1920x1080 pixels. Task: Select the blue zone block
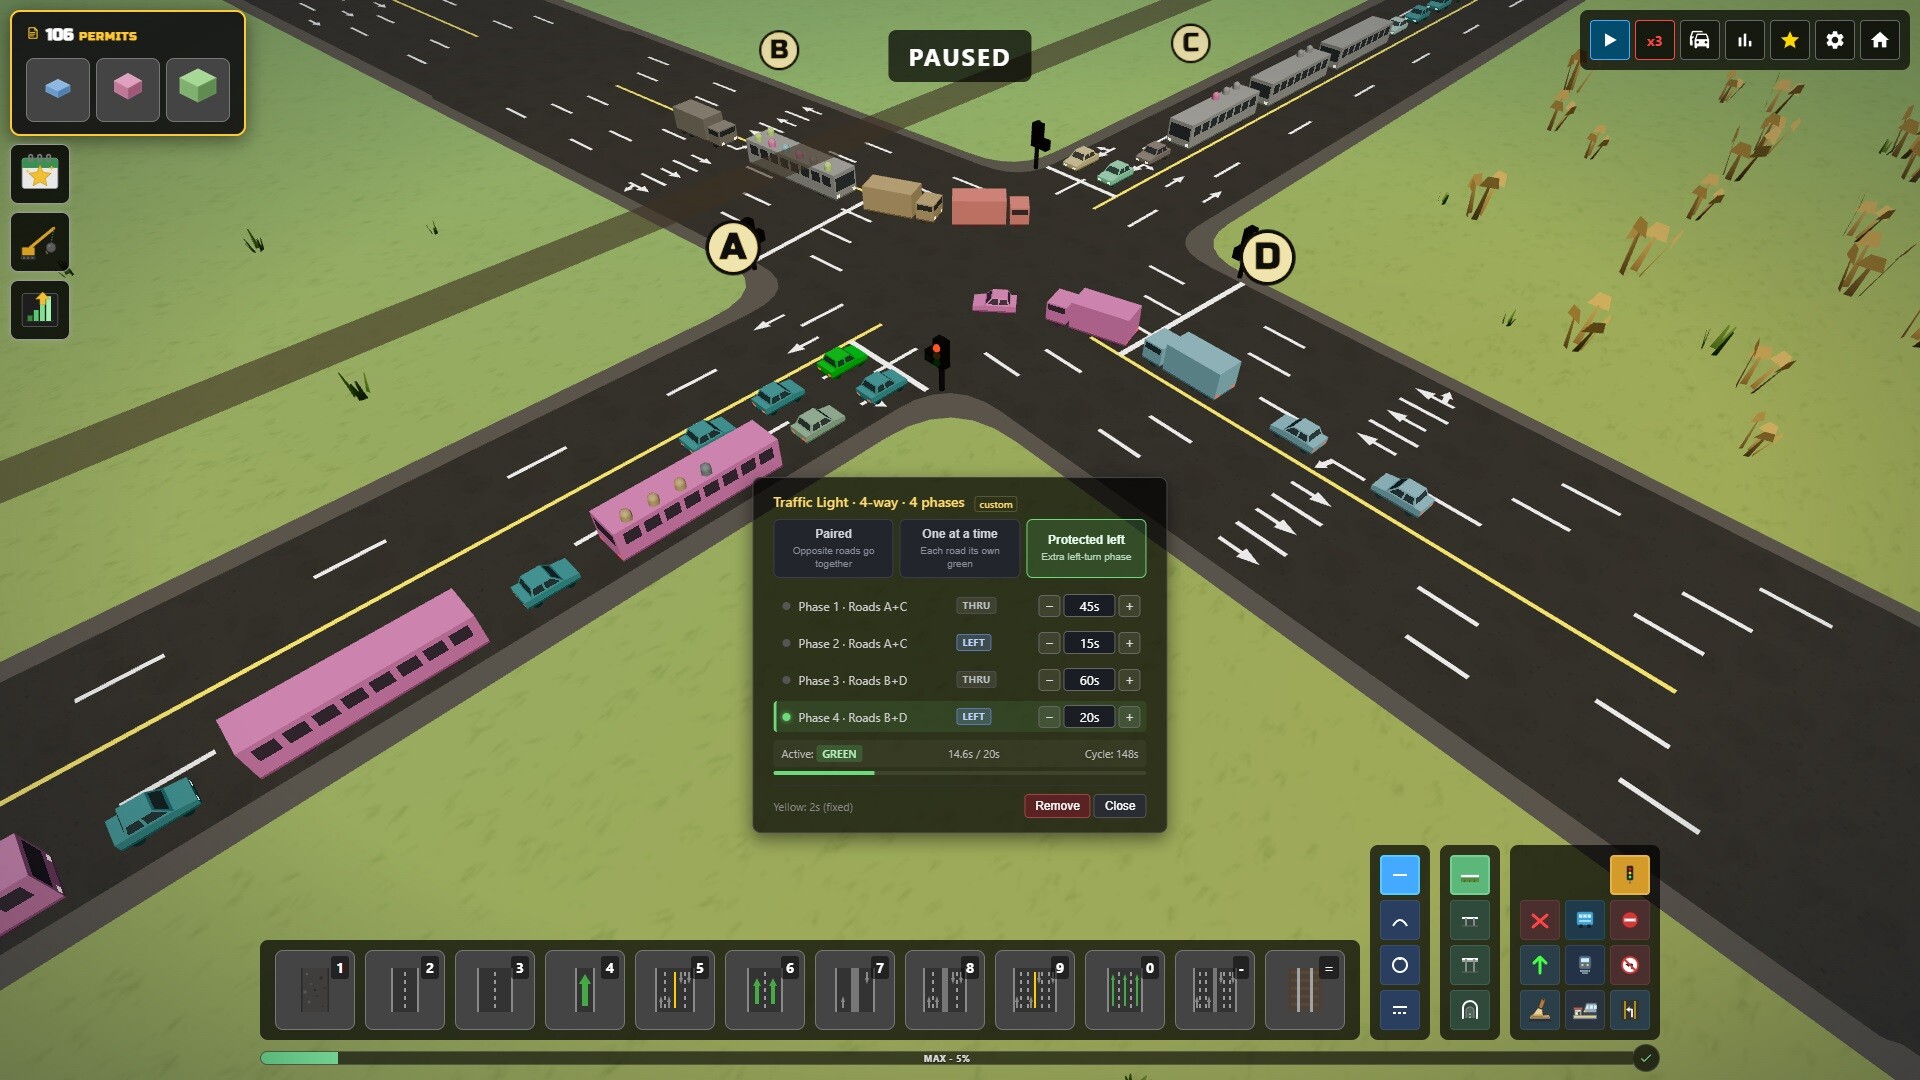pyautogui.click(x=58, y=89)
